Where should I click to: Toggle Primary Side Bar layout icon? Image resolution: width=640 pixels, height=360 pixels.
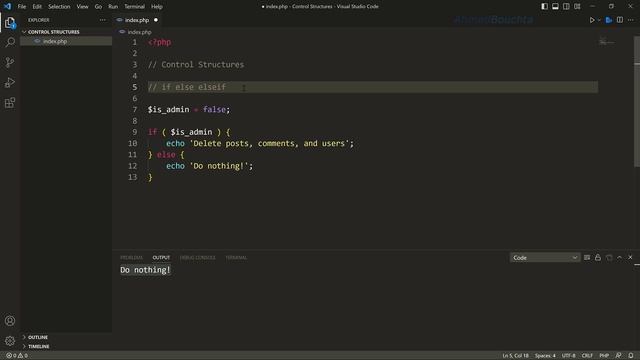click(544, 7)
